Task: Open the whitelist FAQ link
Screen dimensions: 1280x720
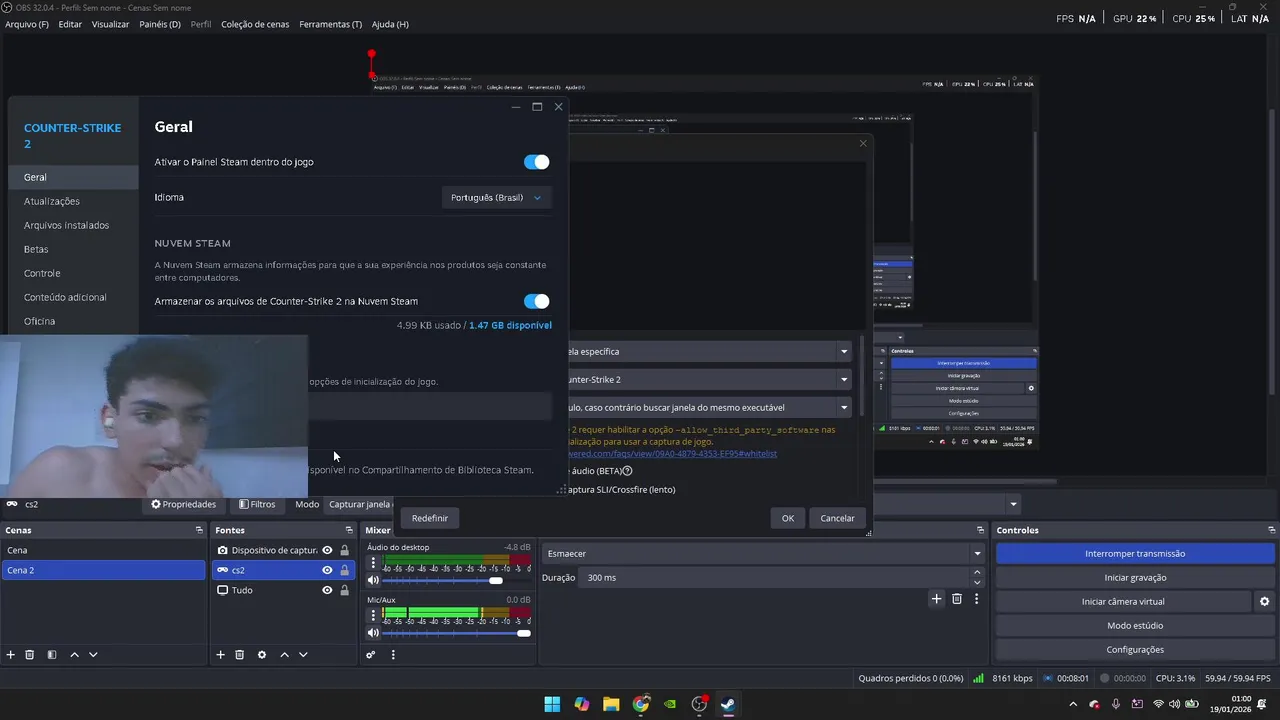Action: (672, 454)
